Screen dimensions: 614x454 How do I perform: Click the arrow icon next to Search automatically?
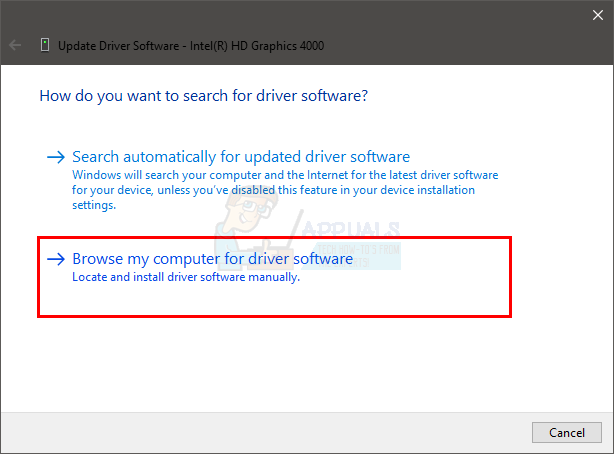click(56, 157)
